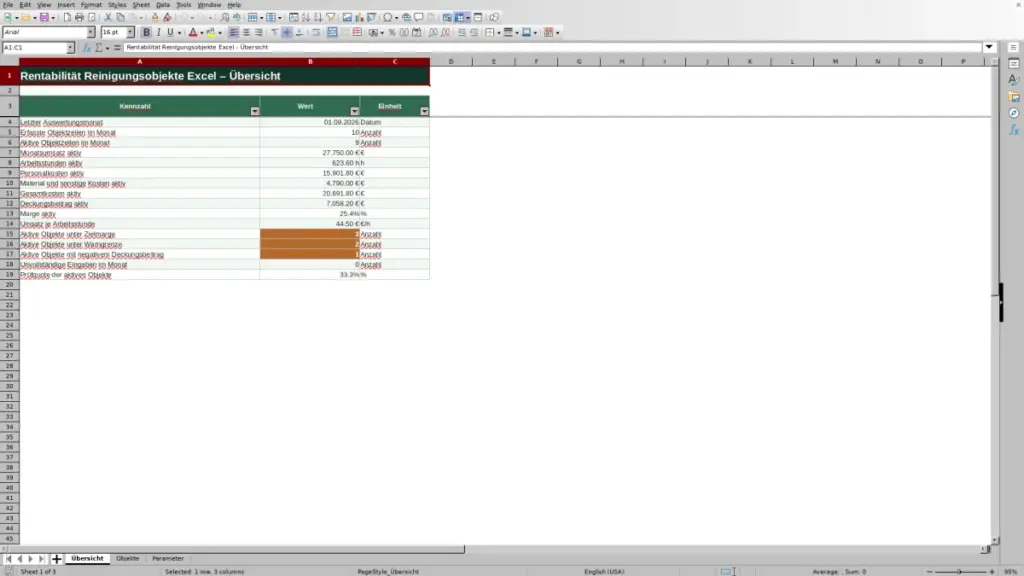Open the Data menu

163,5
